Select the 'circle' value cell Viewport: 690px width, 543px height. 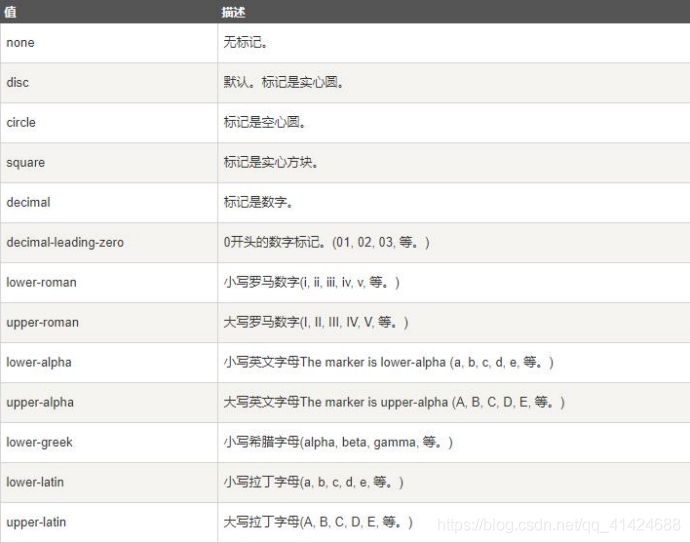[x=109, y=122]
